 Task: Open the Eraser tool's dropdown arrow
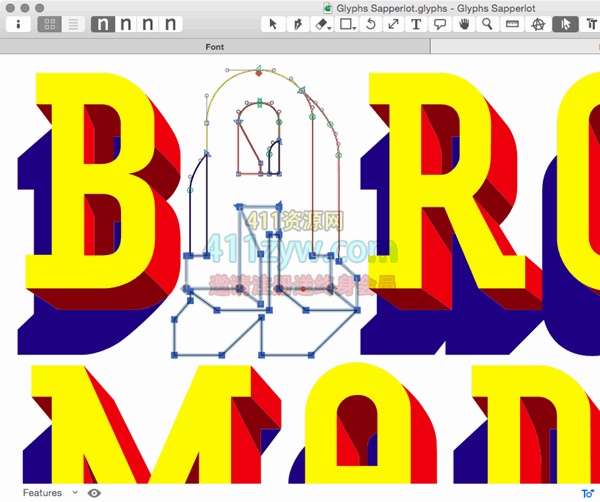(x=329, y=26)
